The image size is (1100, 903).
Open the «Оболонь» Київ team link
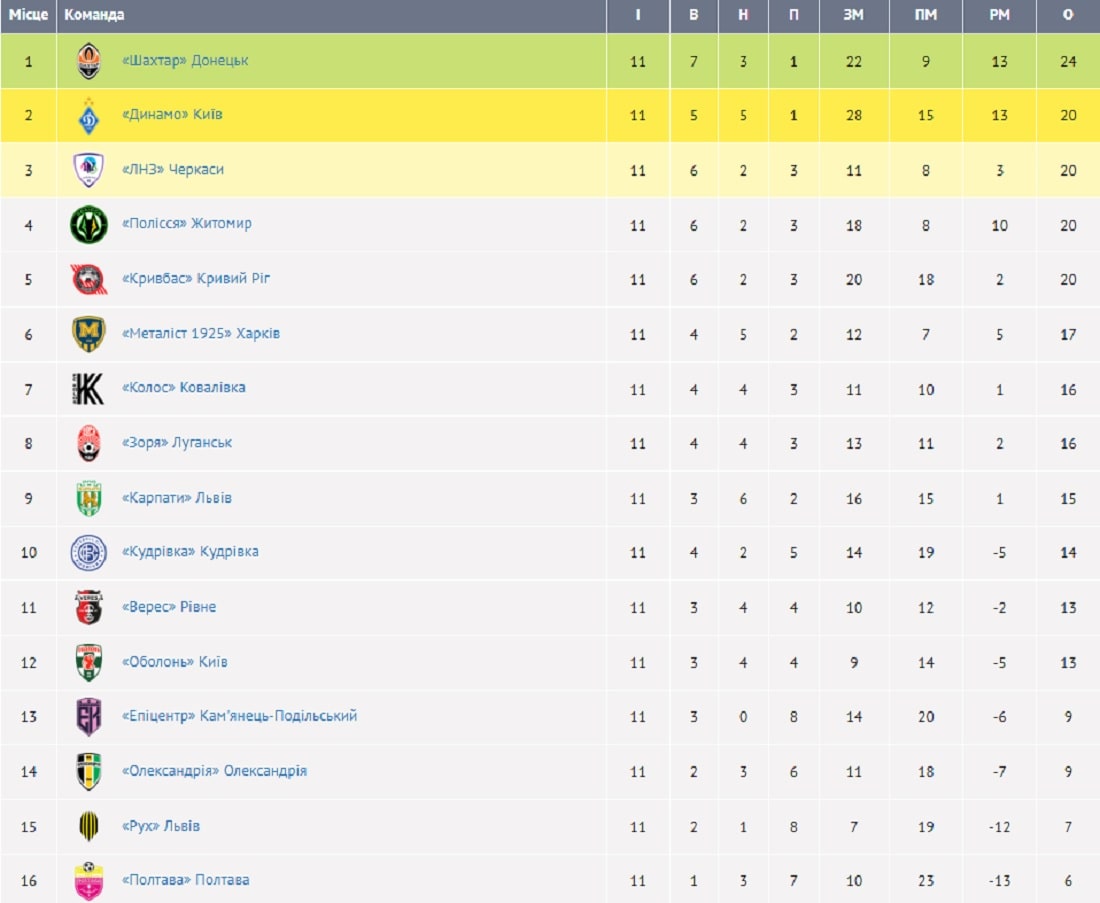174,662
